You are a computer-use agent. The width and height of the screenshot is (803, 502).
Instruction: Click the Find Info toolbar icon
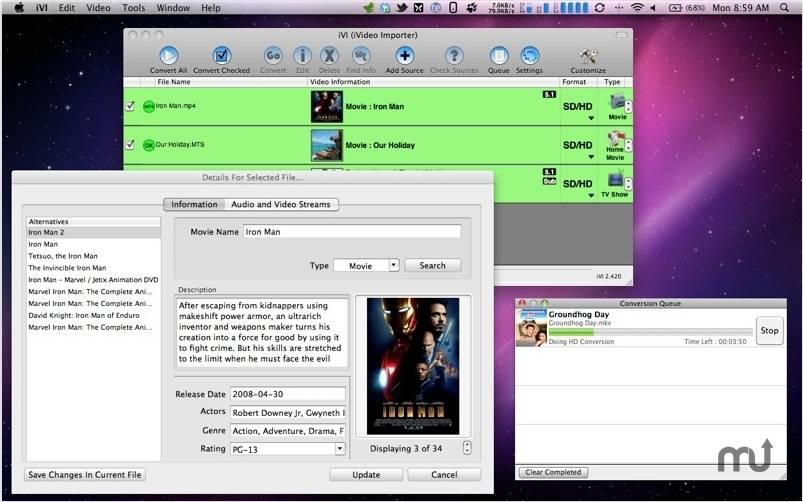(x=361, y=56)
